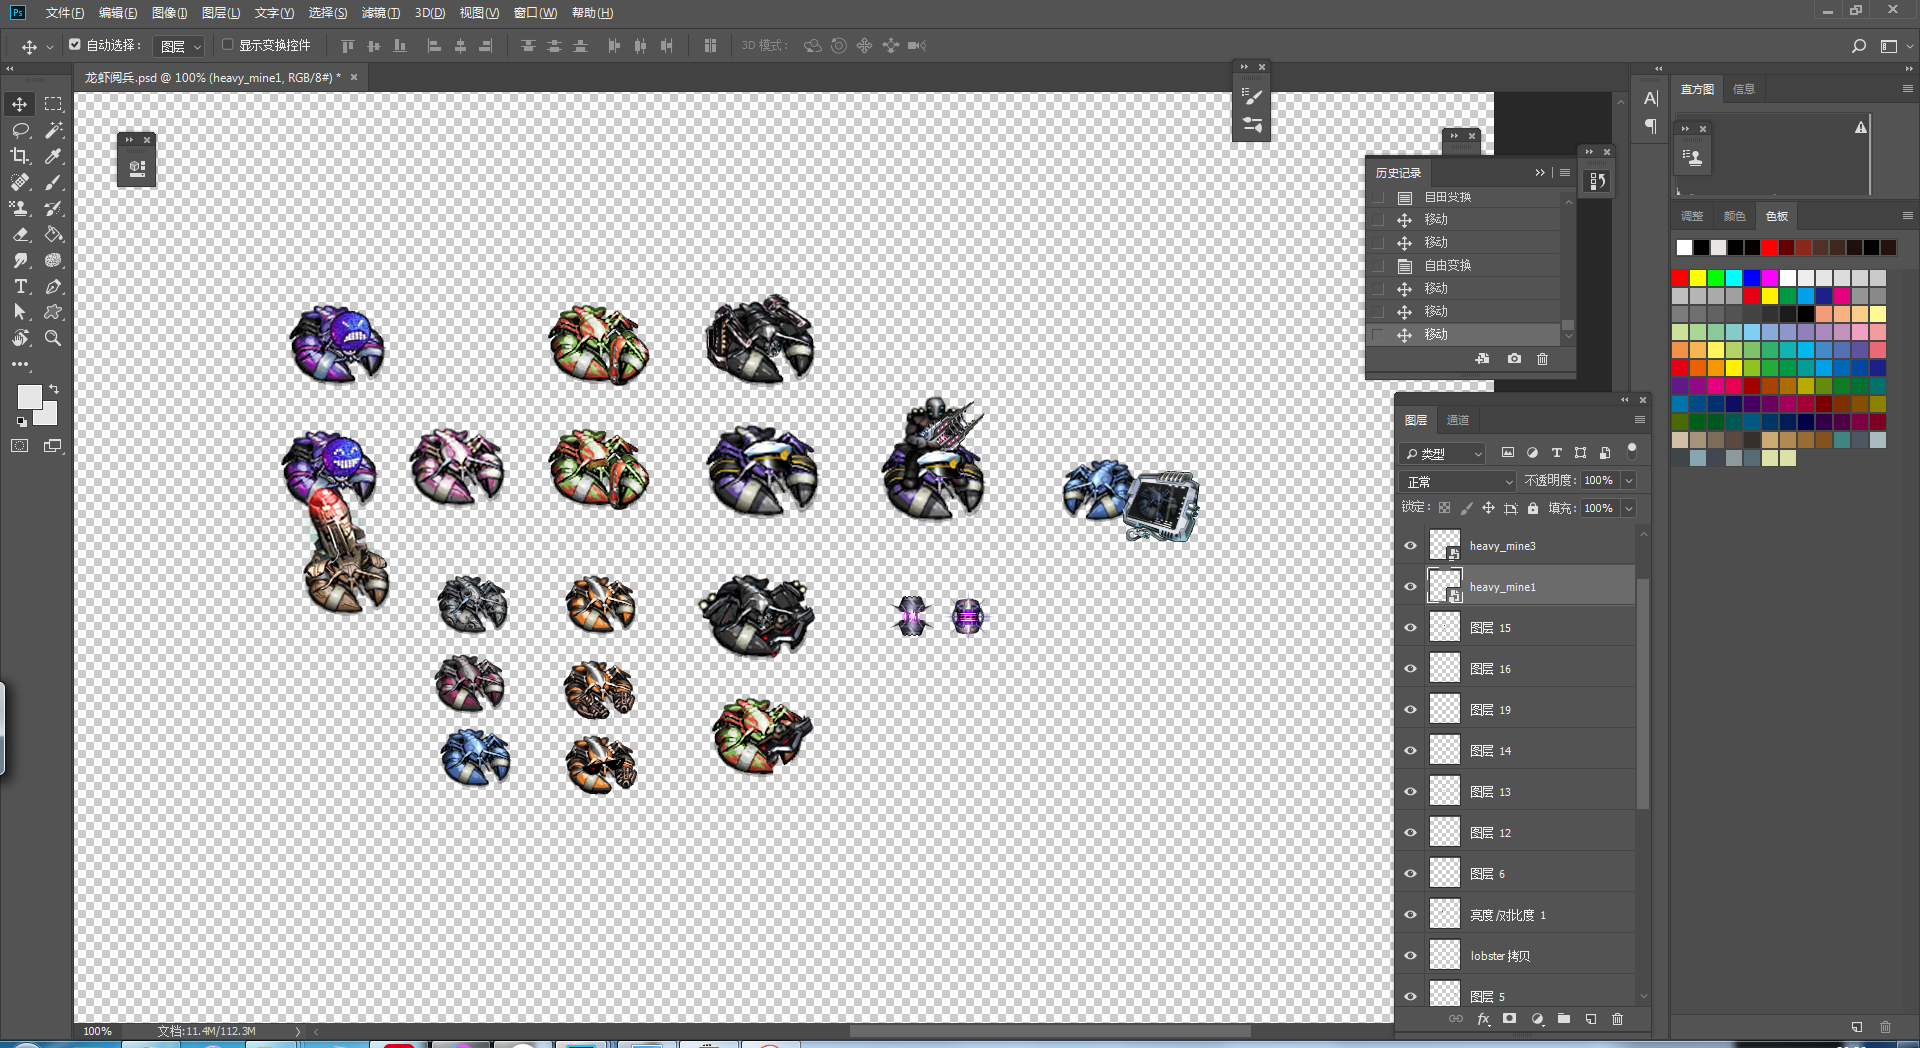Image resolution: width=1920 pixels, height=1048 pixels.
Task: Select the Horizontal Type tool
Action: pyautogui.click(x=20, y=286)
